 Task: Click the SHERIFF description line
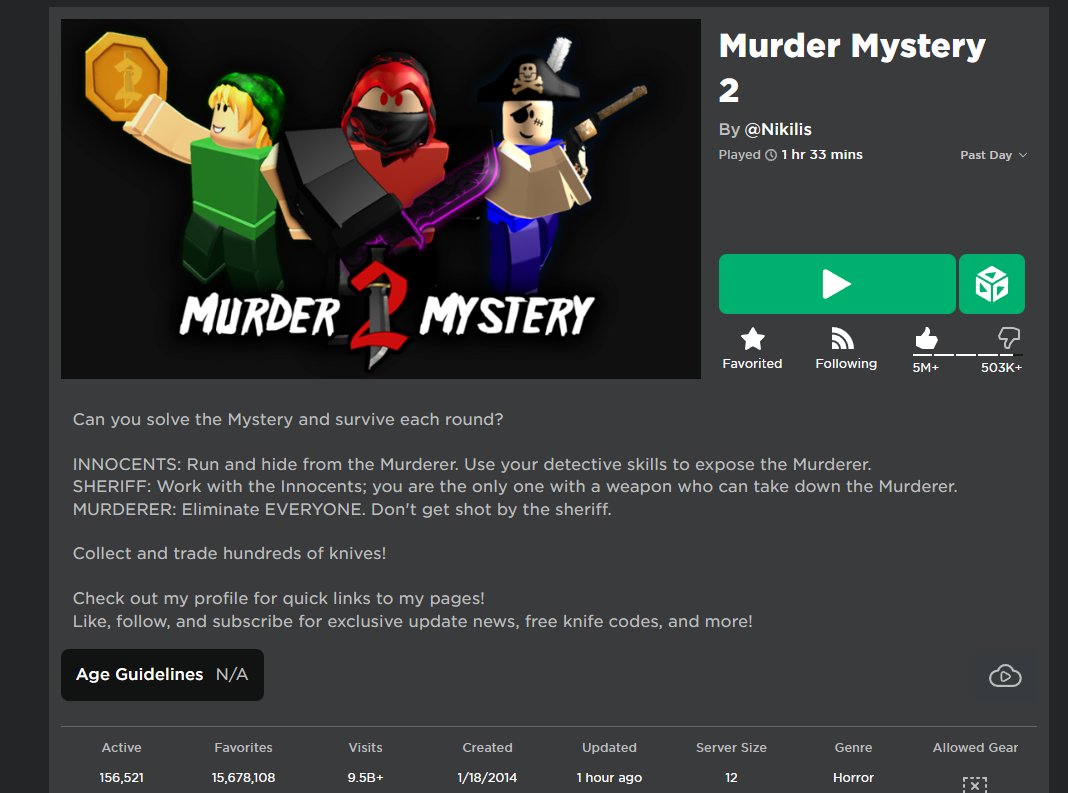(515, 486)
